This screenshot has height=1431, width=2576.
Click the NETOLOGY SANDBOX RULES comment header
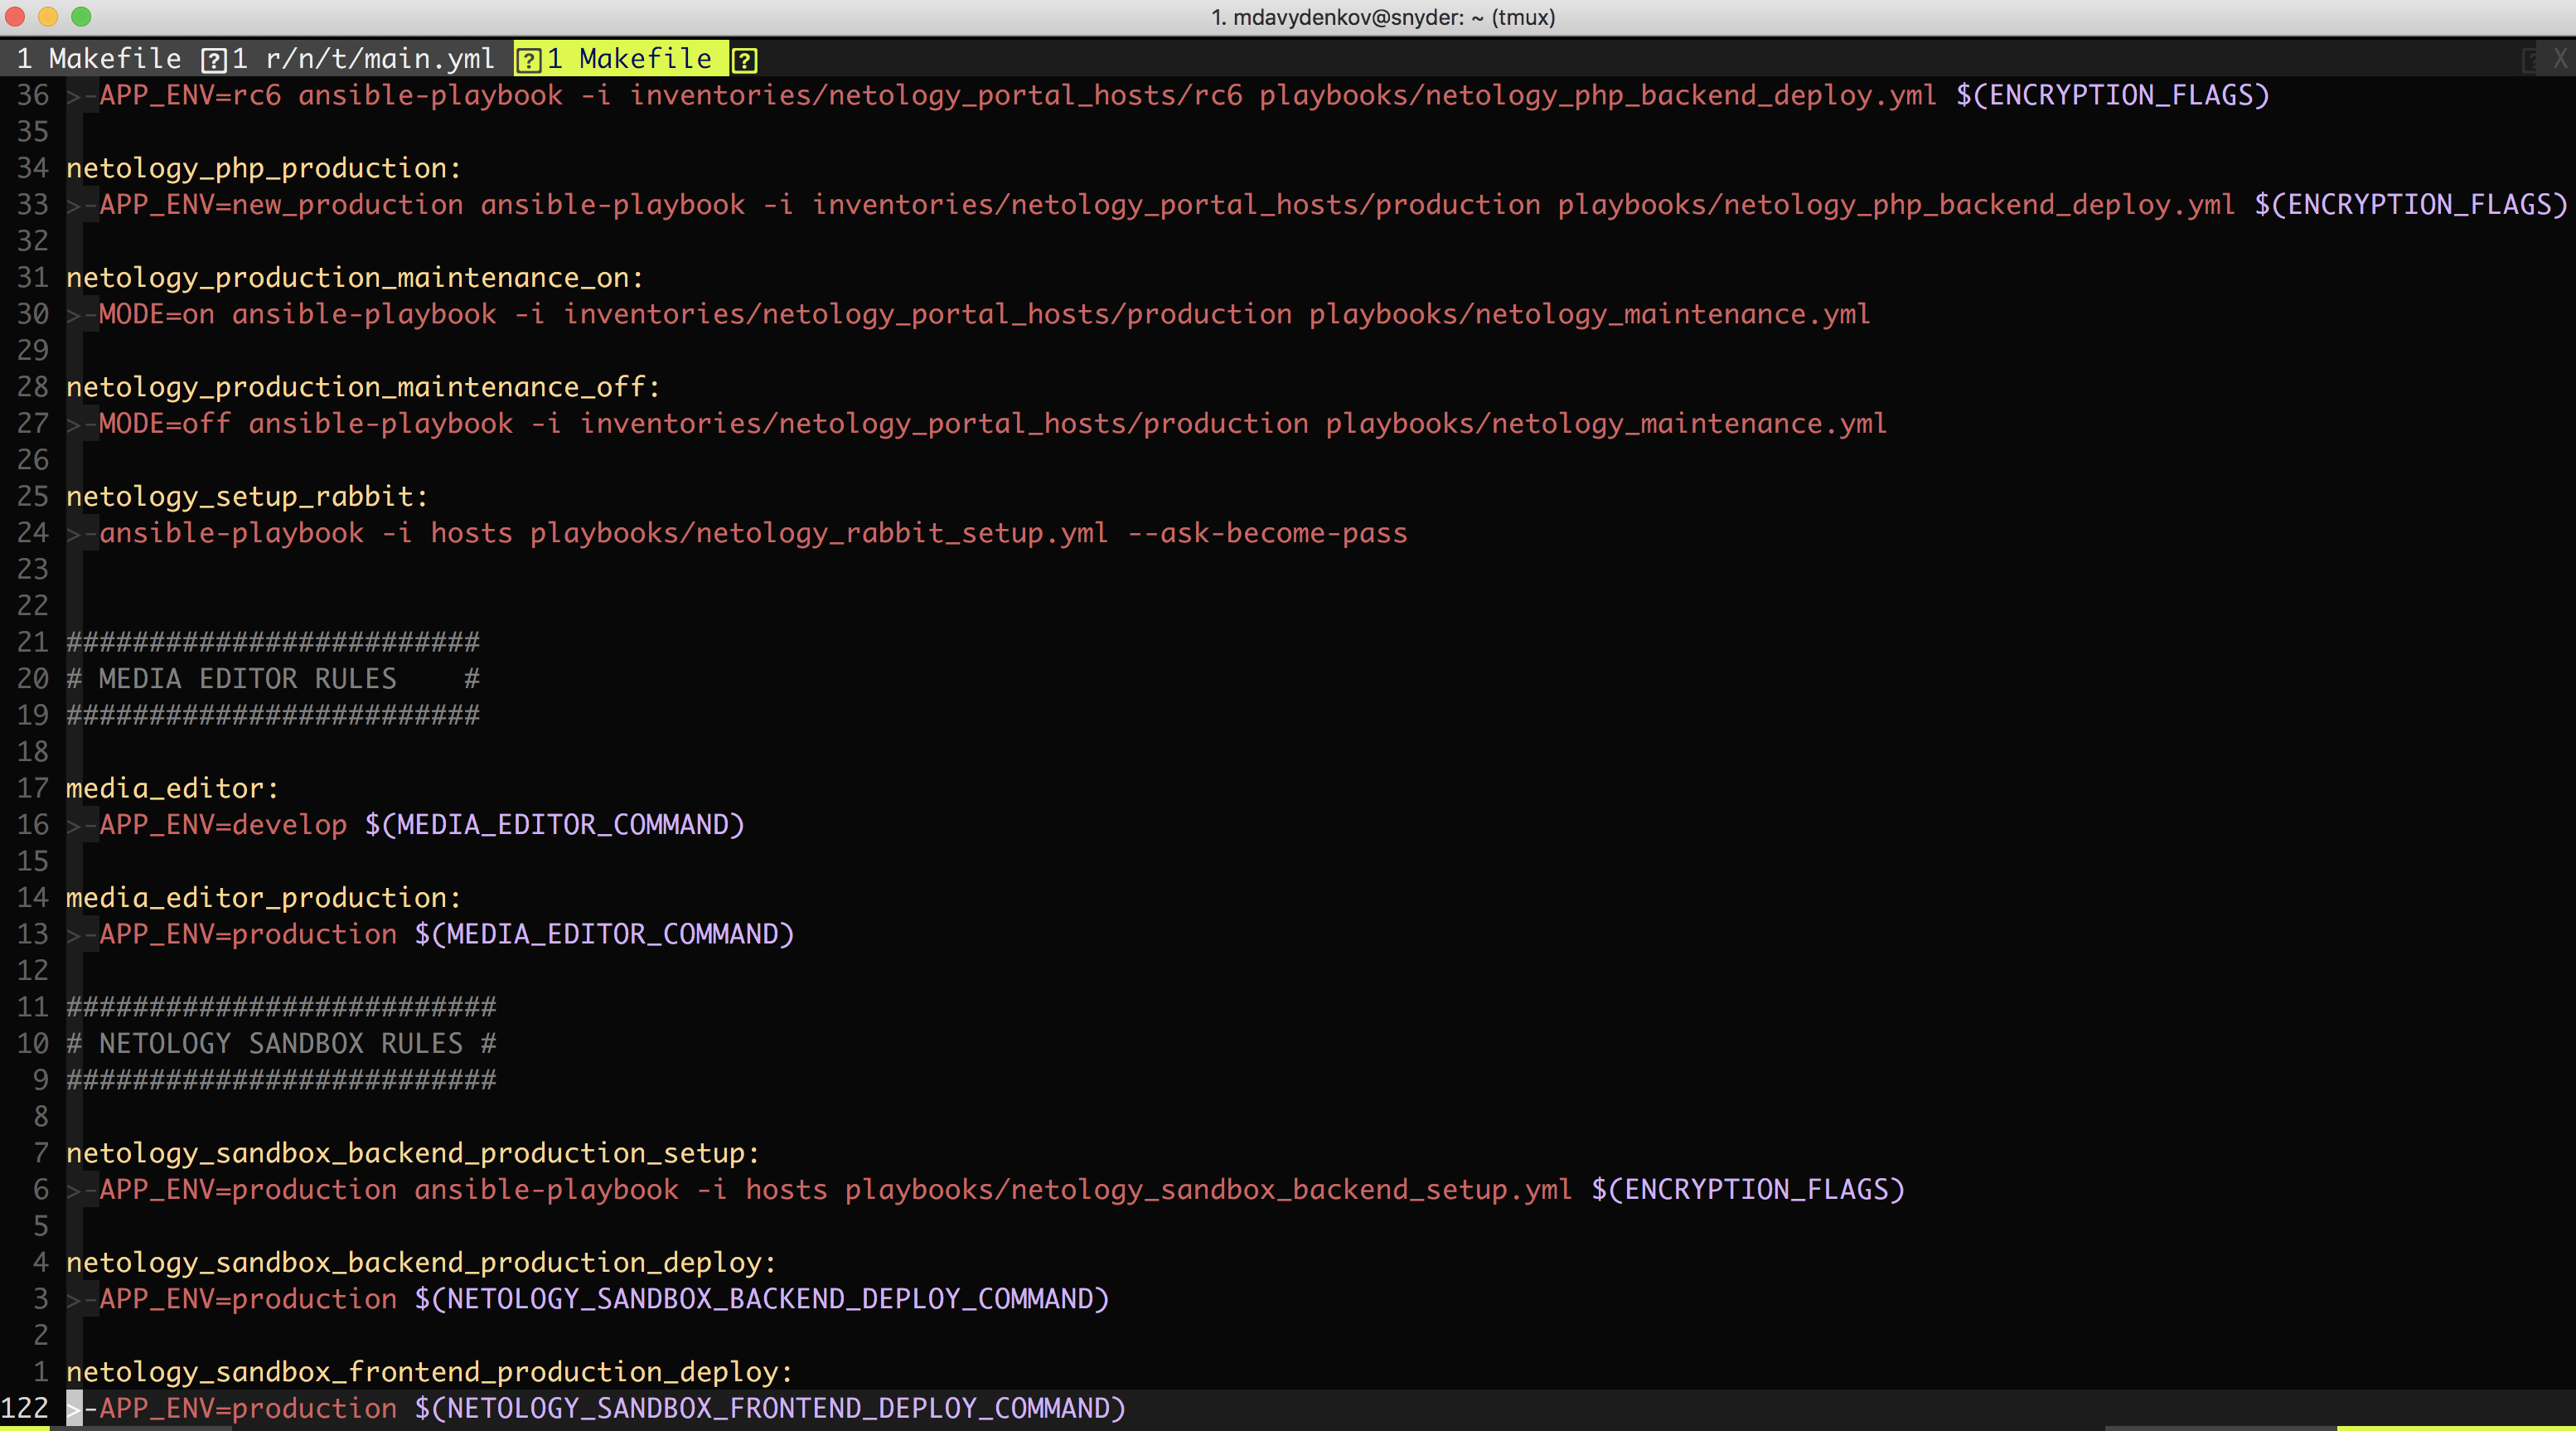(280, 1043)
